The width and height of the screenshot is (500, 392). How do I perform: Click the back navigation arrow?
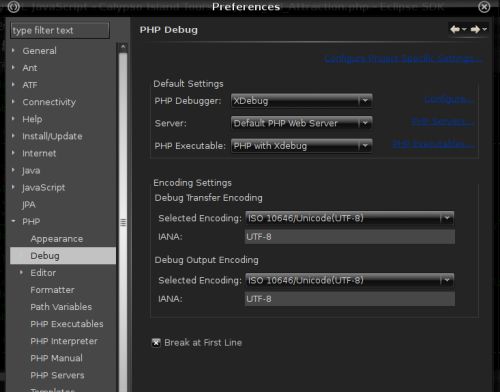click(455, 30)
